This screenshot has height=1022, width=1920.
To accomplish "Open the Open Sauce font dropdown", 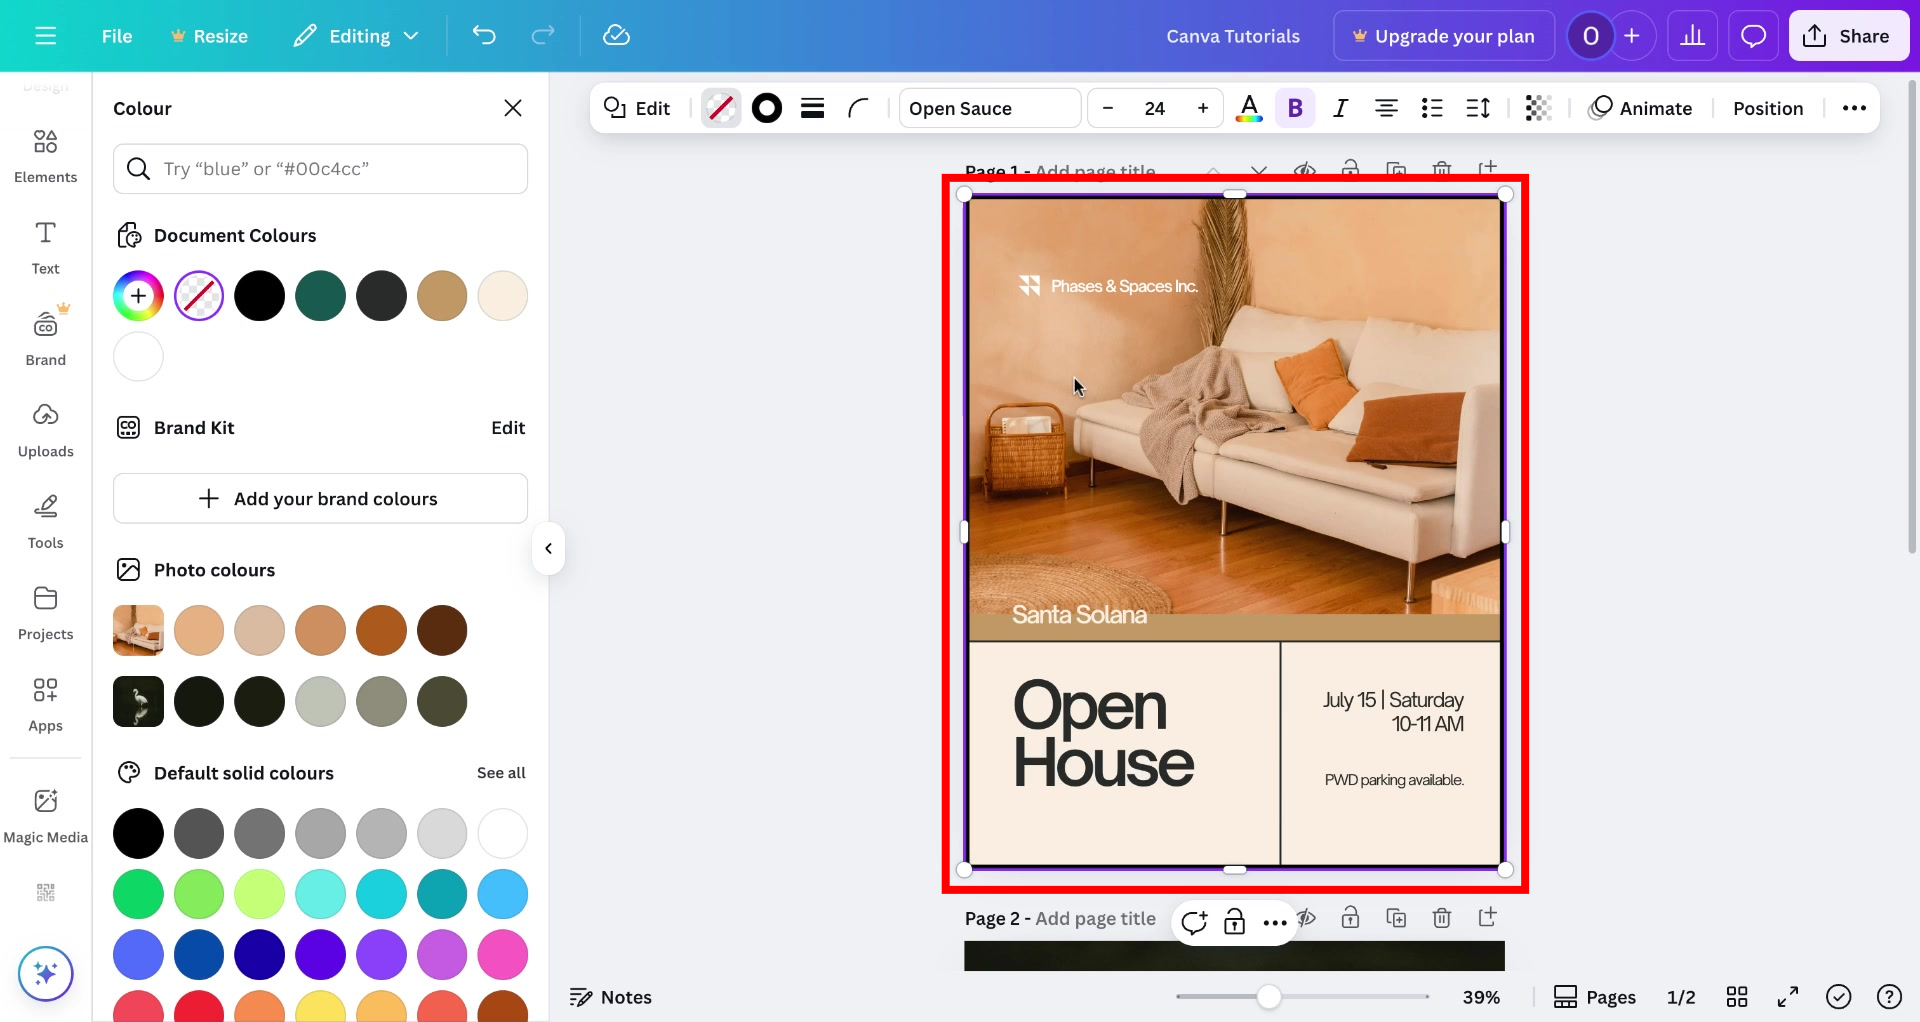I will (989, 108).
